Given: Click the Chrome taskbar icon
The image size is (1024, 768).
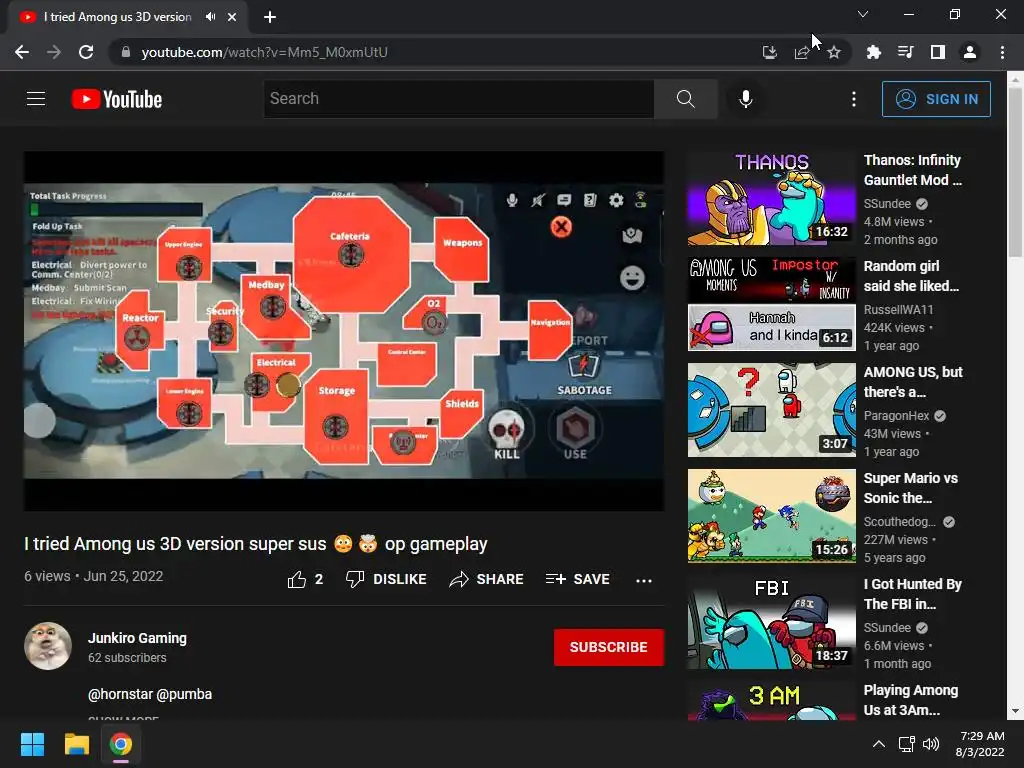Looking at the screenshot, I should pos(120,744).
